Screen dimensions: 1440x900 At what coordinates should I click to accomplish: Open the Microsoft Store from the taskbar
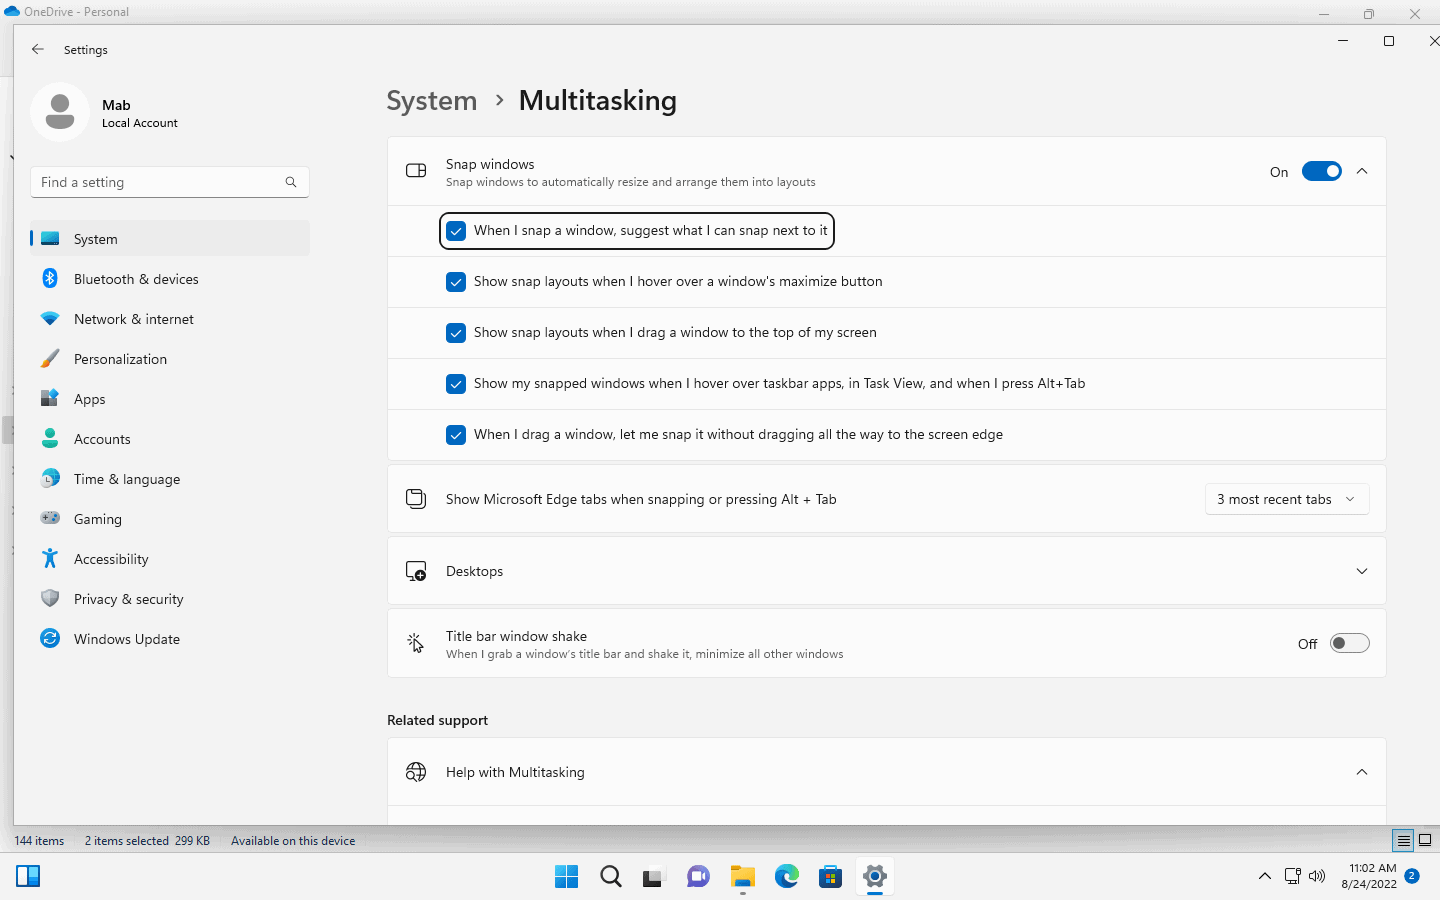830,876
